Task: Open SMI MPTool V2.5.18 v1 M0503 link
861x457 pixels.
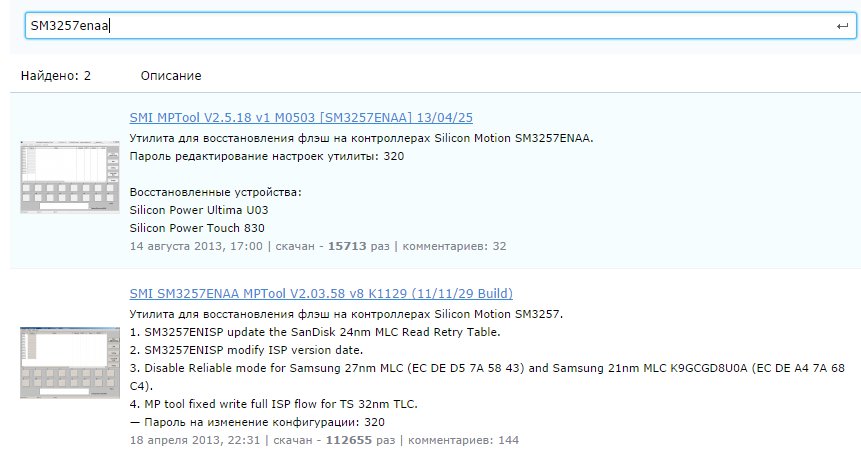Action: (301, 118)
